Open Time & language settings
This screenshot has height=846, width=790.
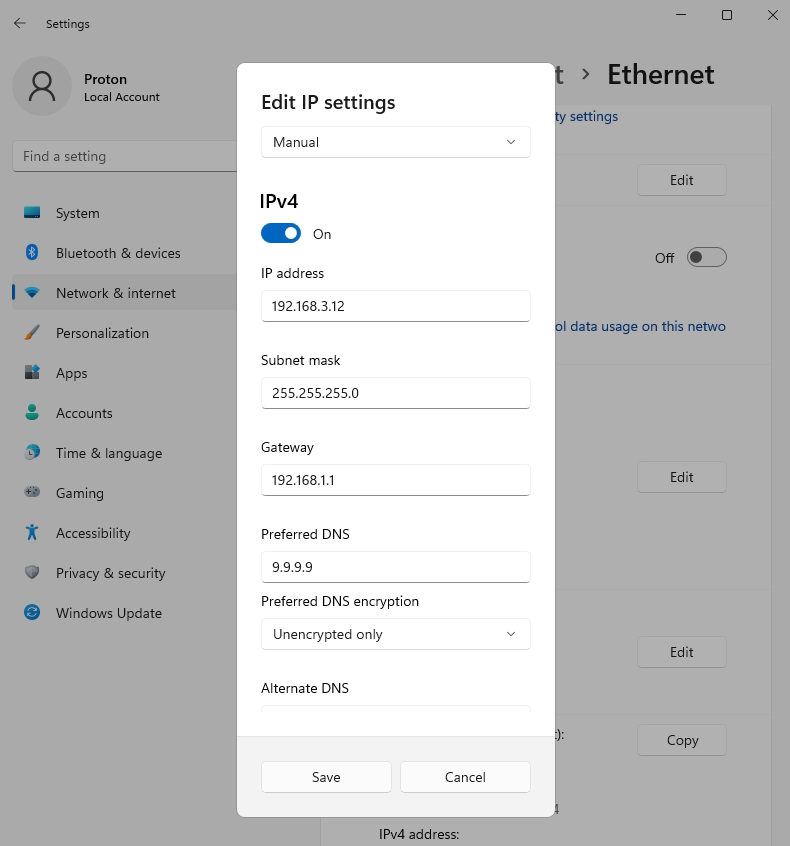(x=124, y=453)
